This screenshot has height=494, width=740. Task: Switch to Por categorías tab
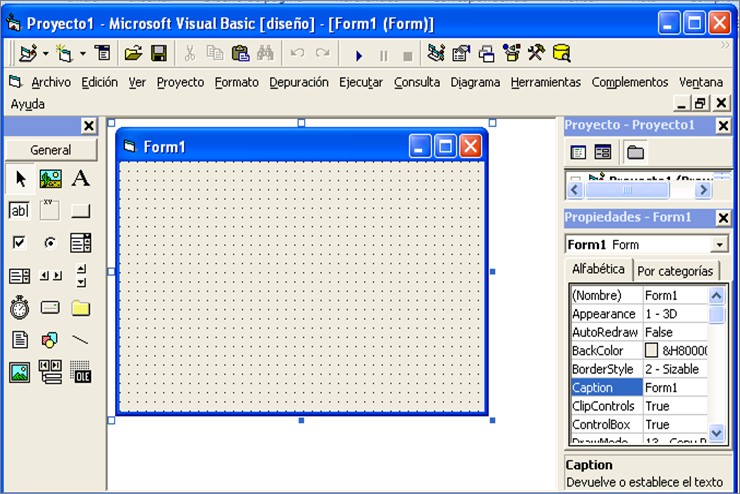click(x=675, y=271)
